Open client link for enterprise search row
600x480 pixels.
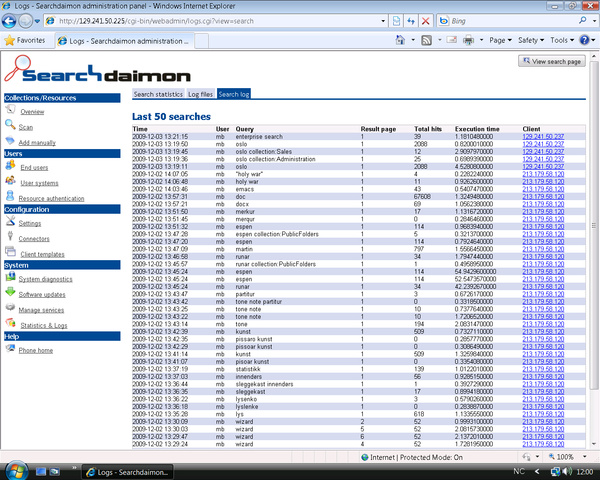[543, 137]
